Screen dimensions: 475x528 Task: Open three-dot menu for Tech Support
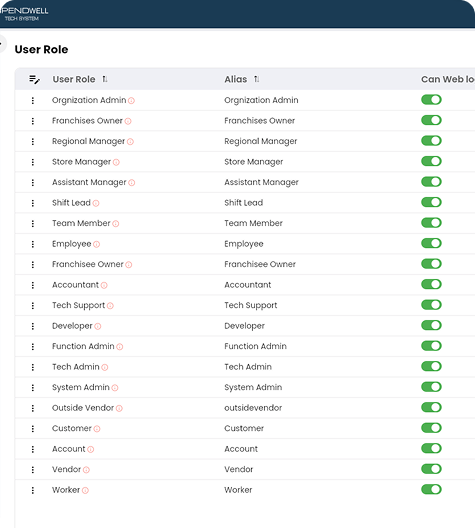coord(33,305)
